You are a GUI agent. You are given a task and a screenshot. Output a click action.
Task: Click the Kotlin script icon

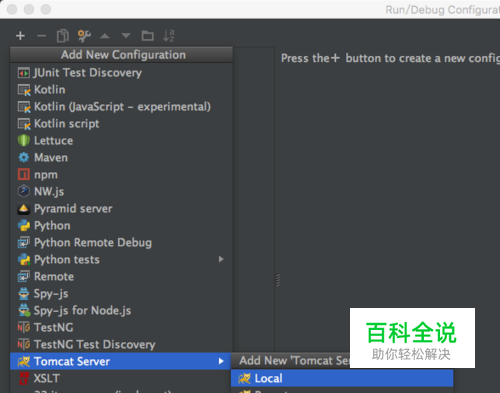pyautogui.click(x=24, y=124)
